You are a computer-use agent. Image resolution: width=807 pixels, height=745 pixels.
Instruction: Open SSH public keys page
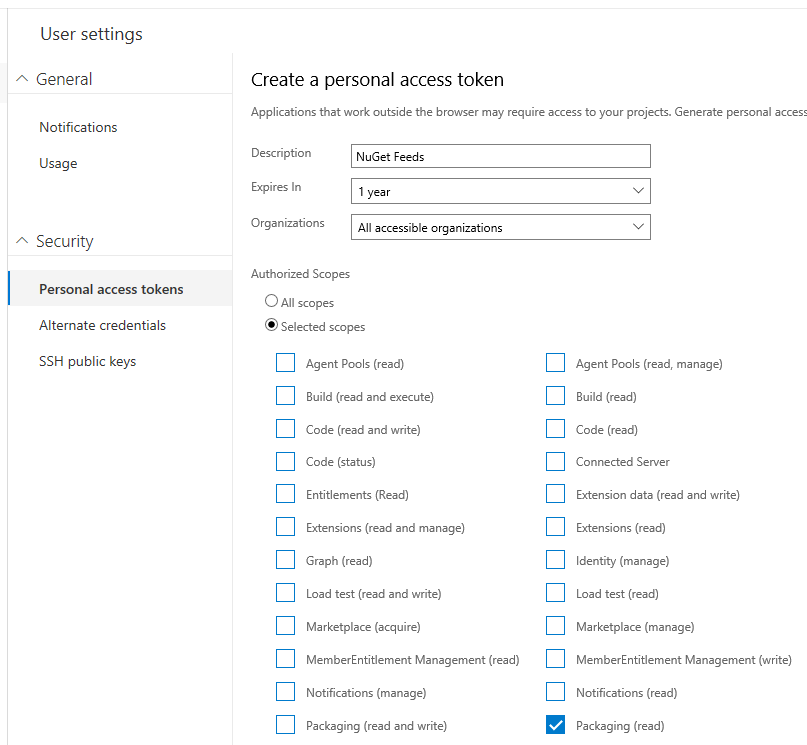coord(87,361)
